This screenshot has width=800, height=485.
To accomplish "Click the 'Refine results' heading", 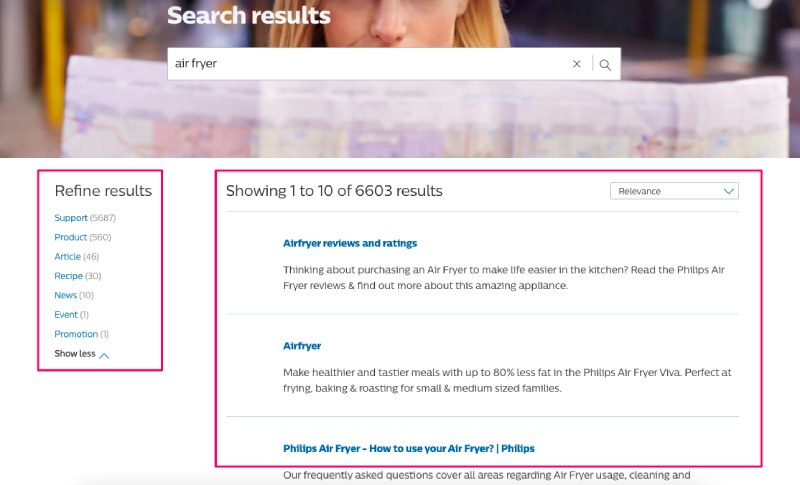I will 103,191.
